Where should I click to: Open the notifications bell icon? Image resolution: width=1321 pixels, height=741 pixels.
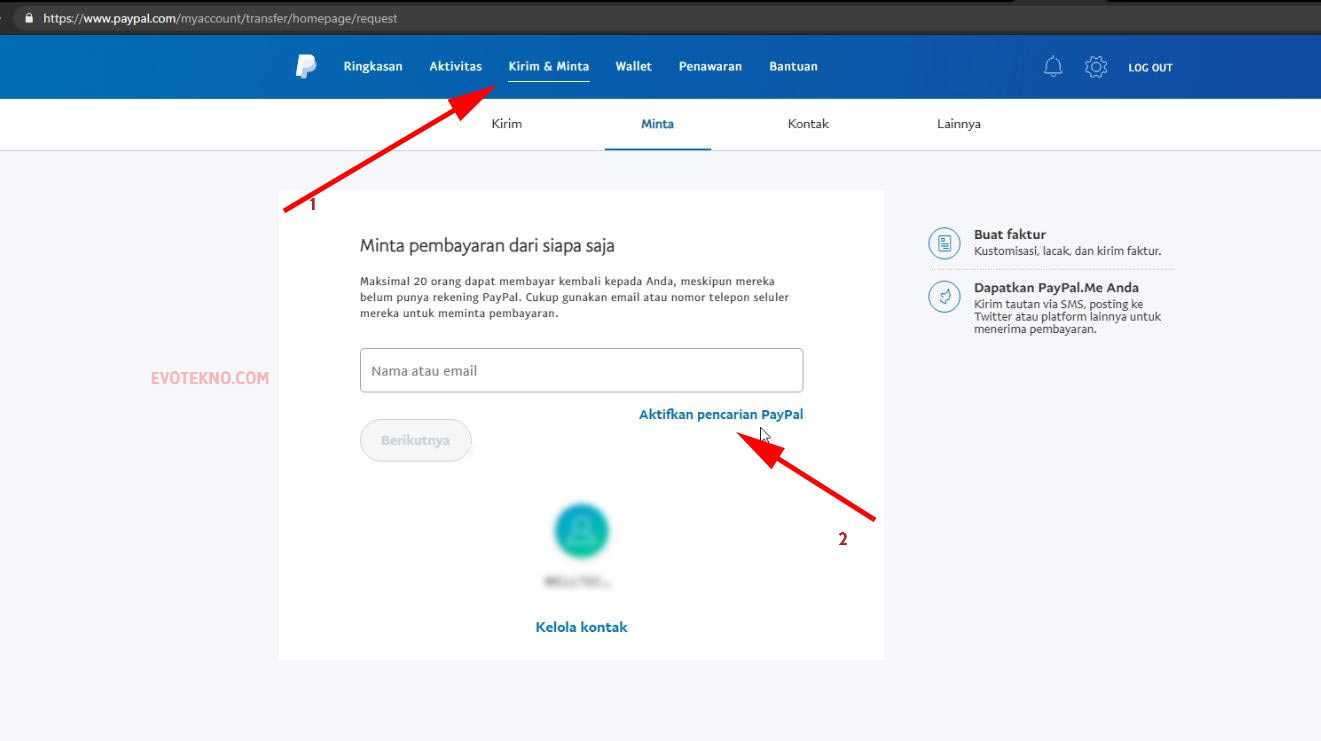point(1053,67)
